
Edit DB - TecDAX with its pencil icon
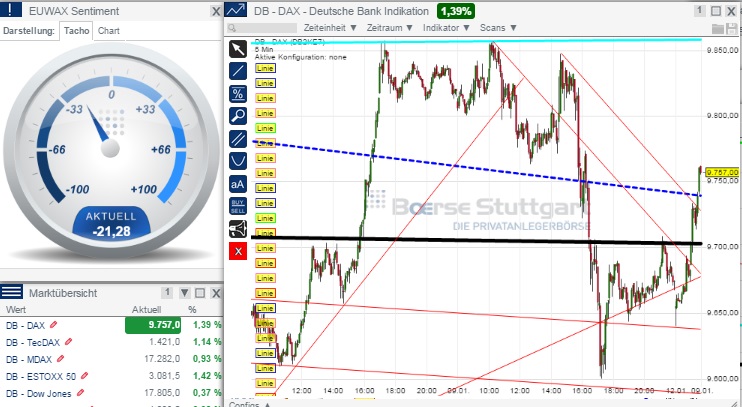[69, 342]
